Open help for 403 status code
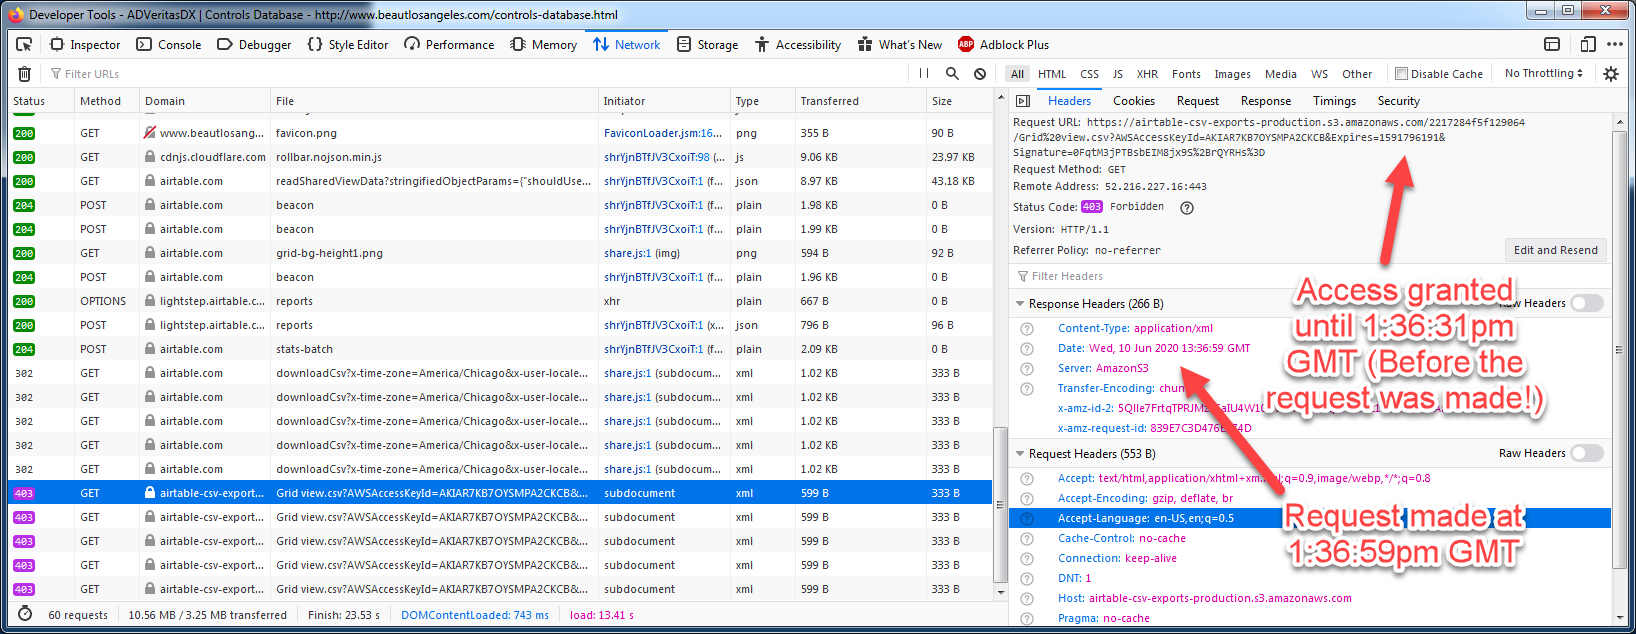 click(x=1187, y=208)
